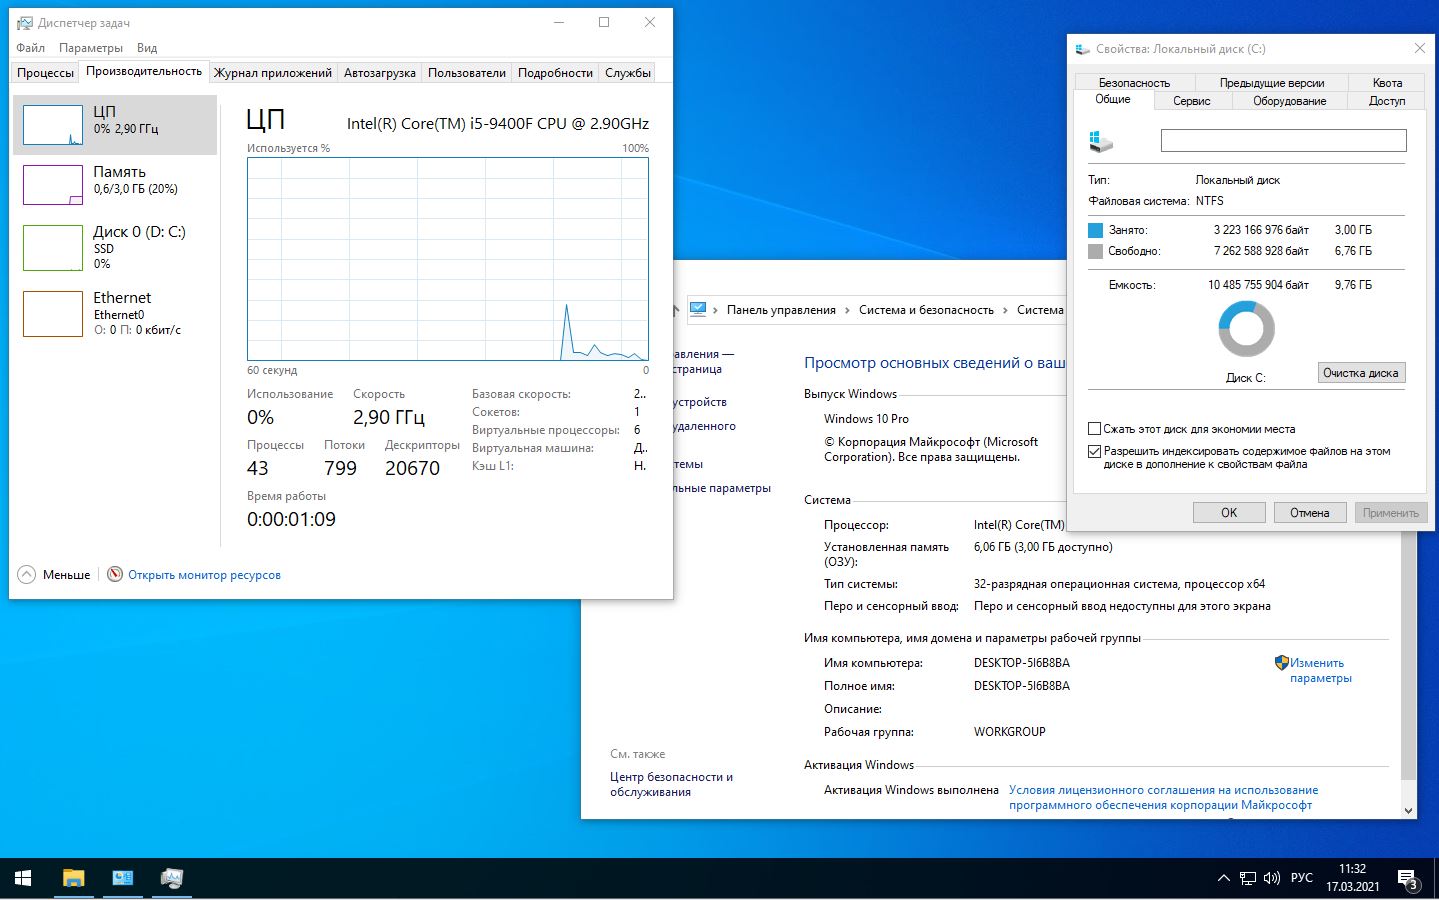Open Центр безопасности и обслуживания link
Screen dimensions: 1439x900
coord(671,784)
